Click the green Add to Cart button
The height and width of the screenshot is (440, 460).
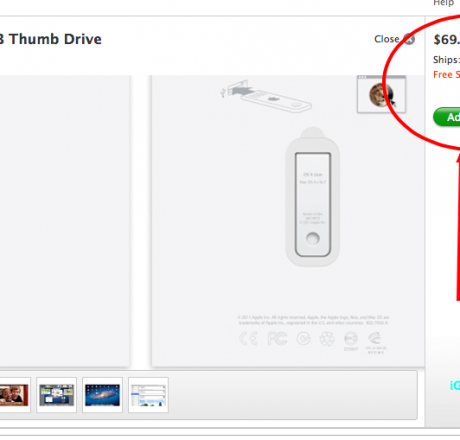[447, 117]
